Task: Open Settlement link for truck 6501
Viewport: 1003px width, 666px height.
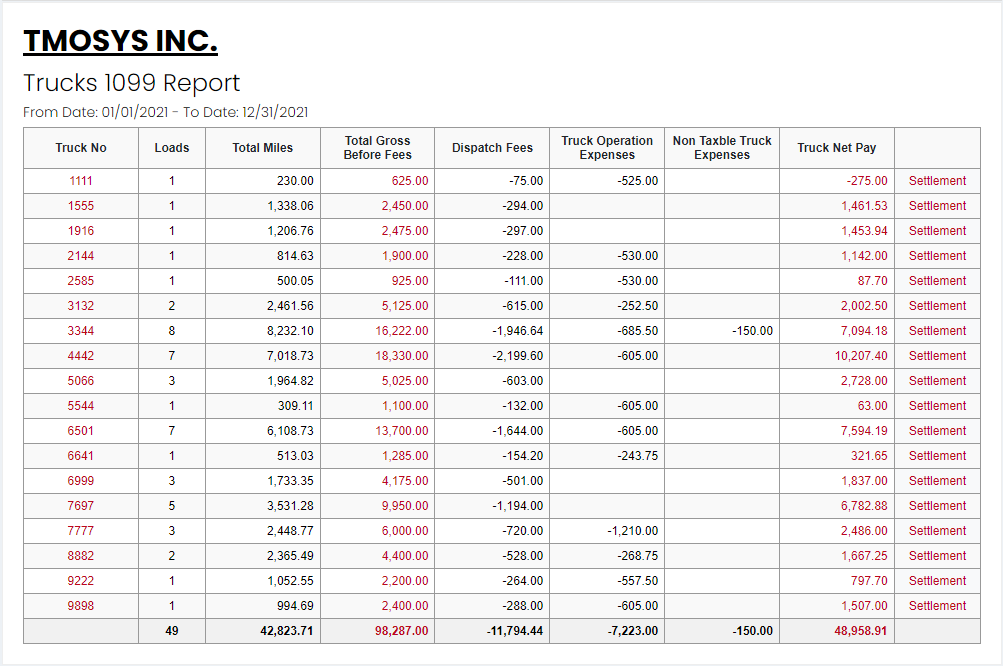Action: pyautogui.click(x=937, y=431)
